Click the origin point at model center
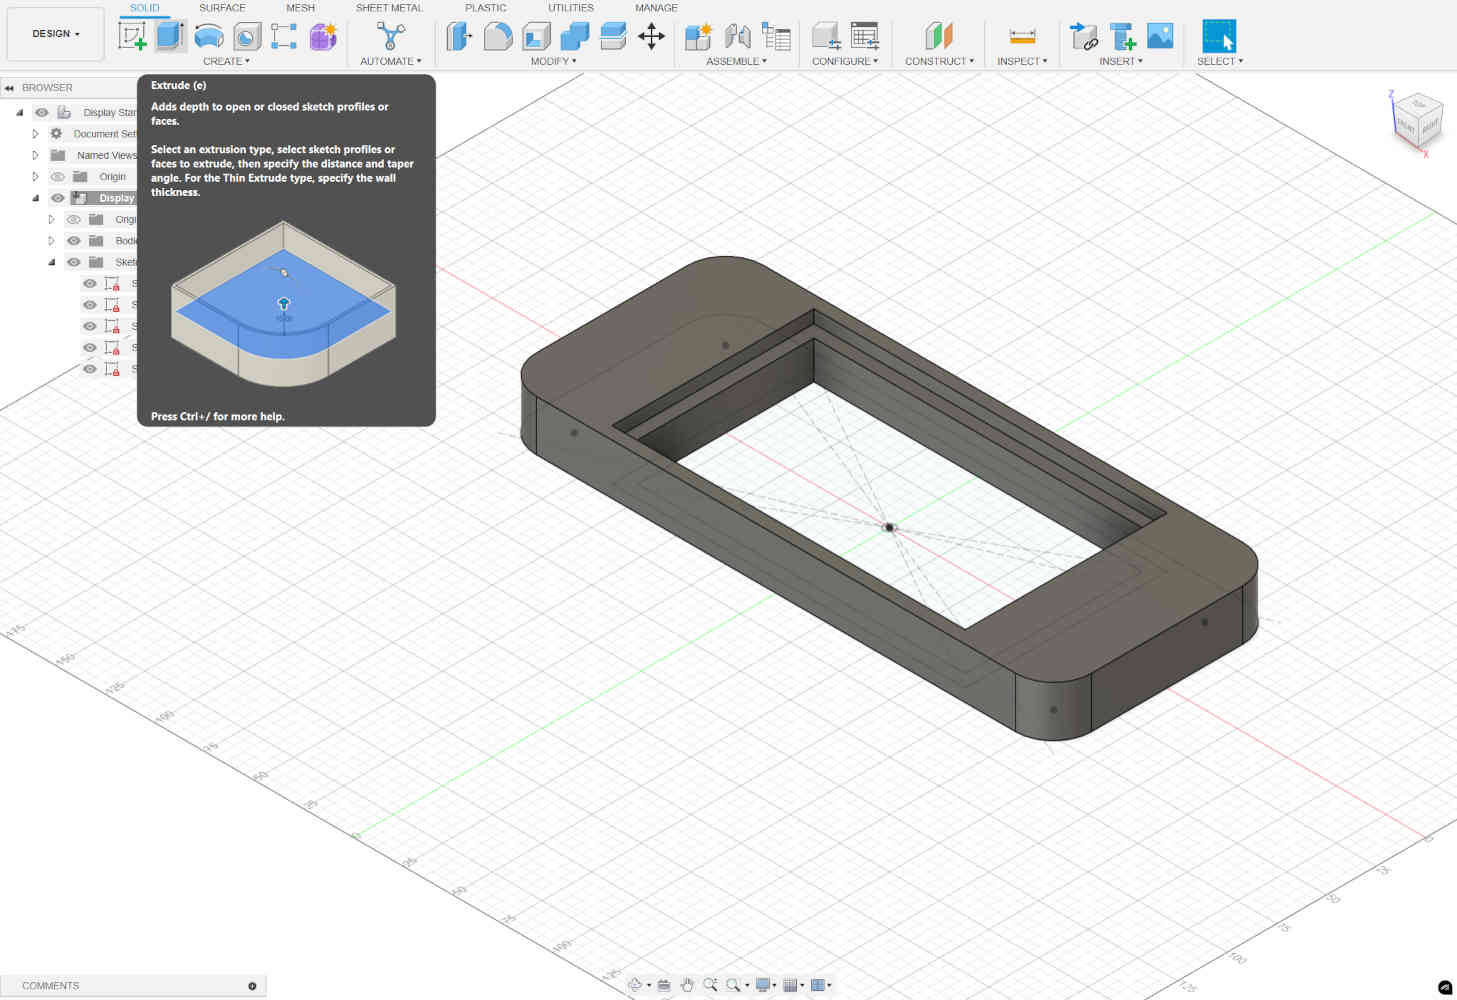Image resolution: width=1457 pixels, height=1000 pixels. [889, 527]
